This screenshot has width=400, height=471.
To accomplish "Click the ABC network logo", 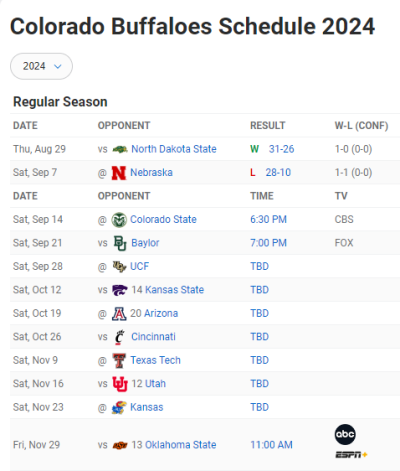I will point(345,434).
